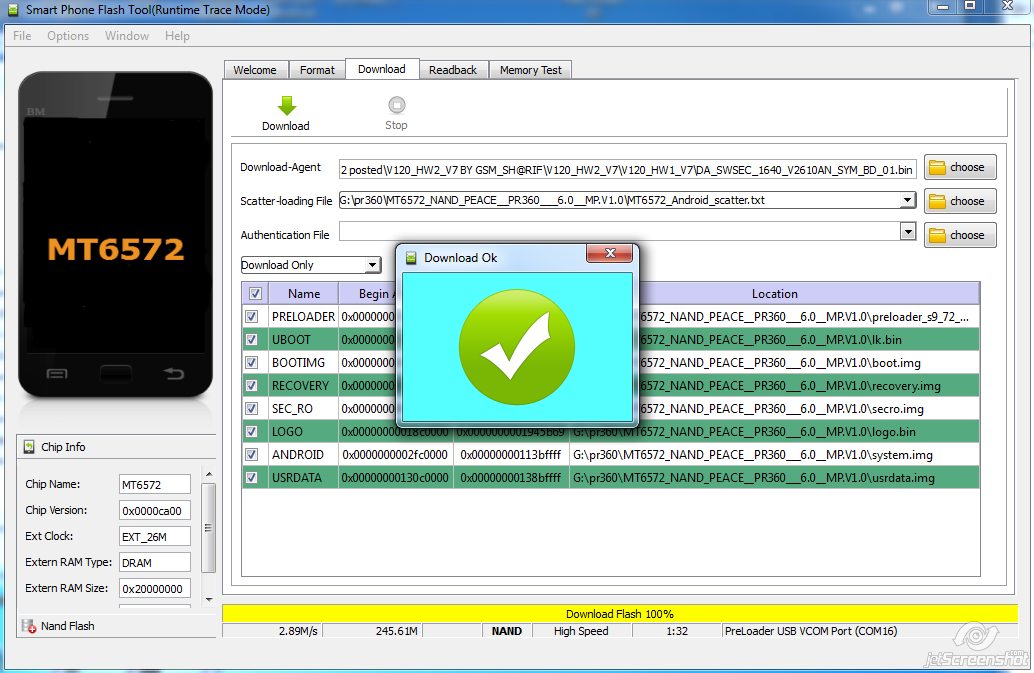This screenshot has height=673, width=1034.
Task: Uncheck the RECOVERY partition checkbox
Action: click(x=251, y=386)
